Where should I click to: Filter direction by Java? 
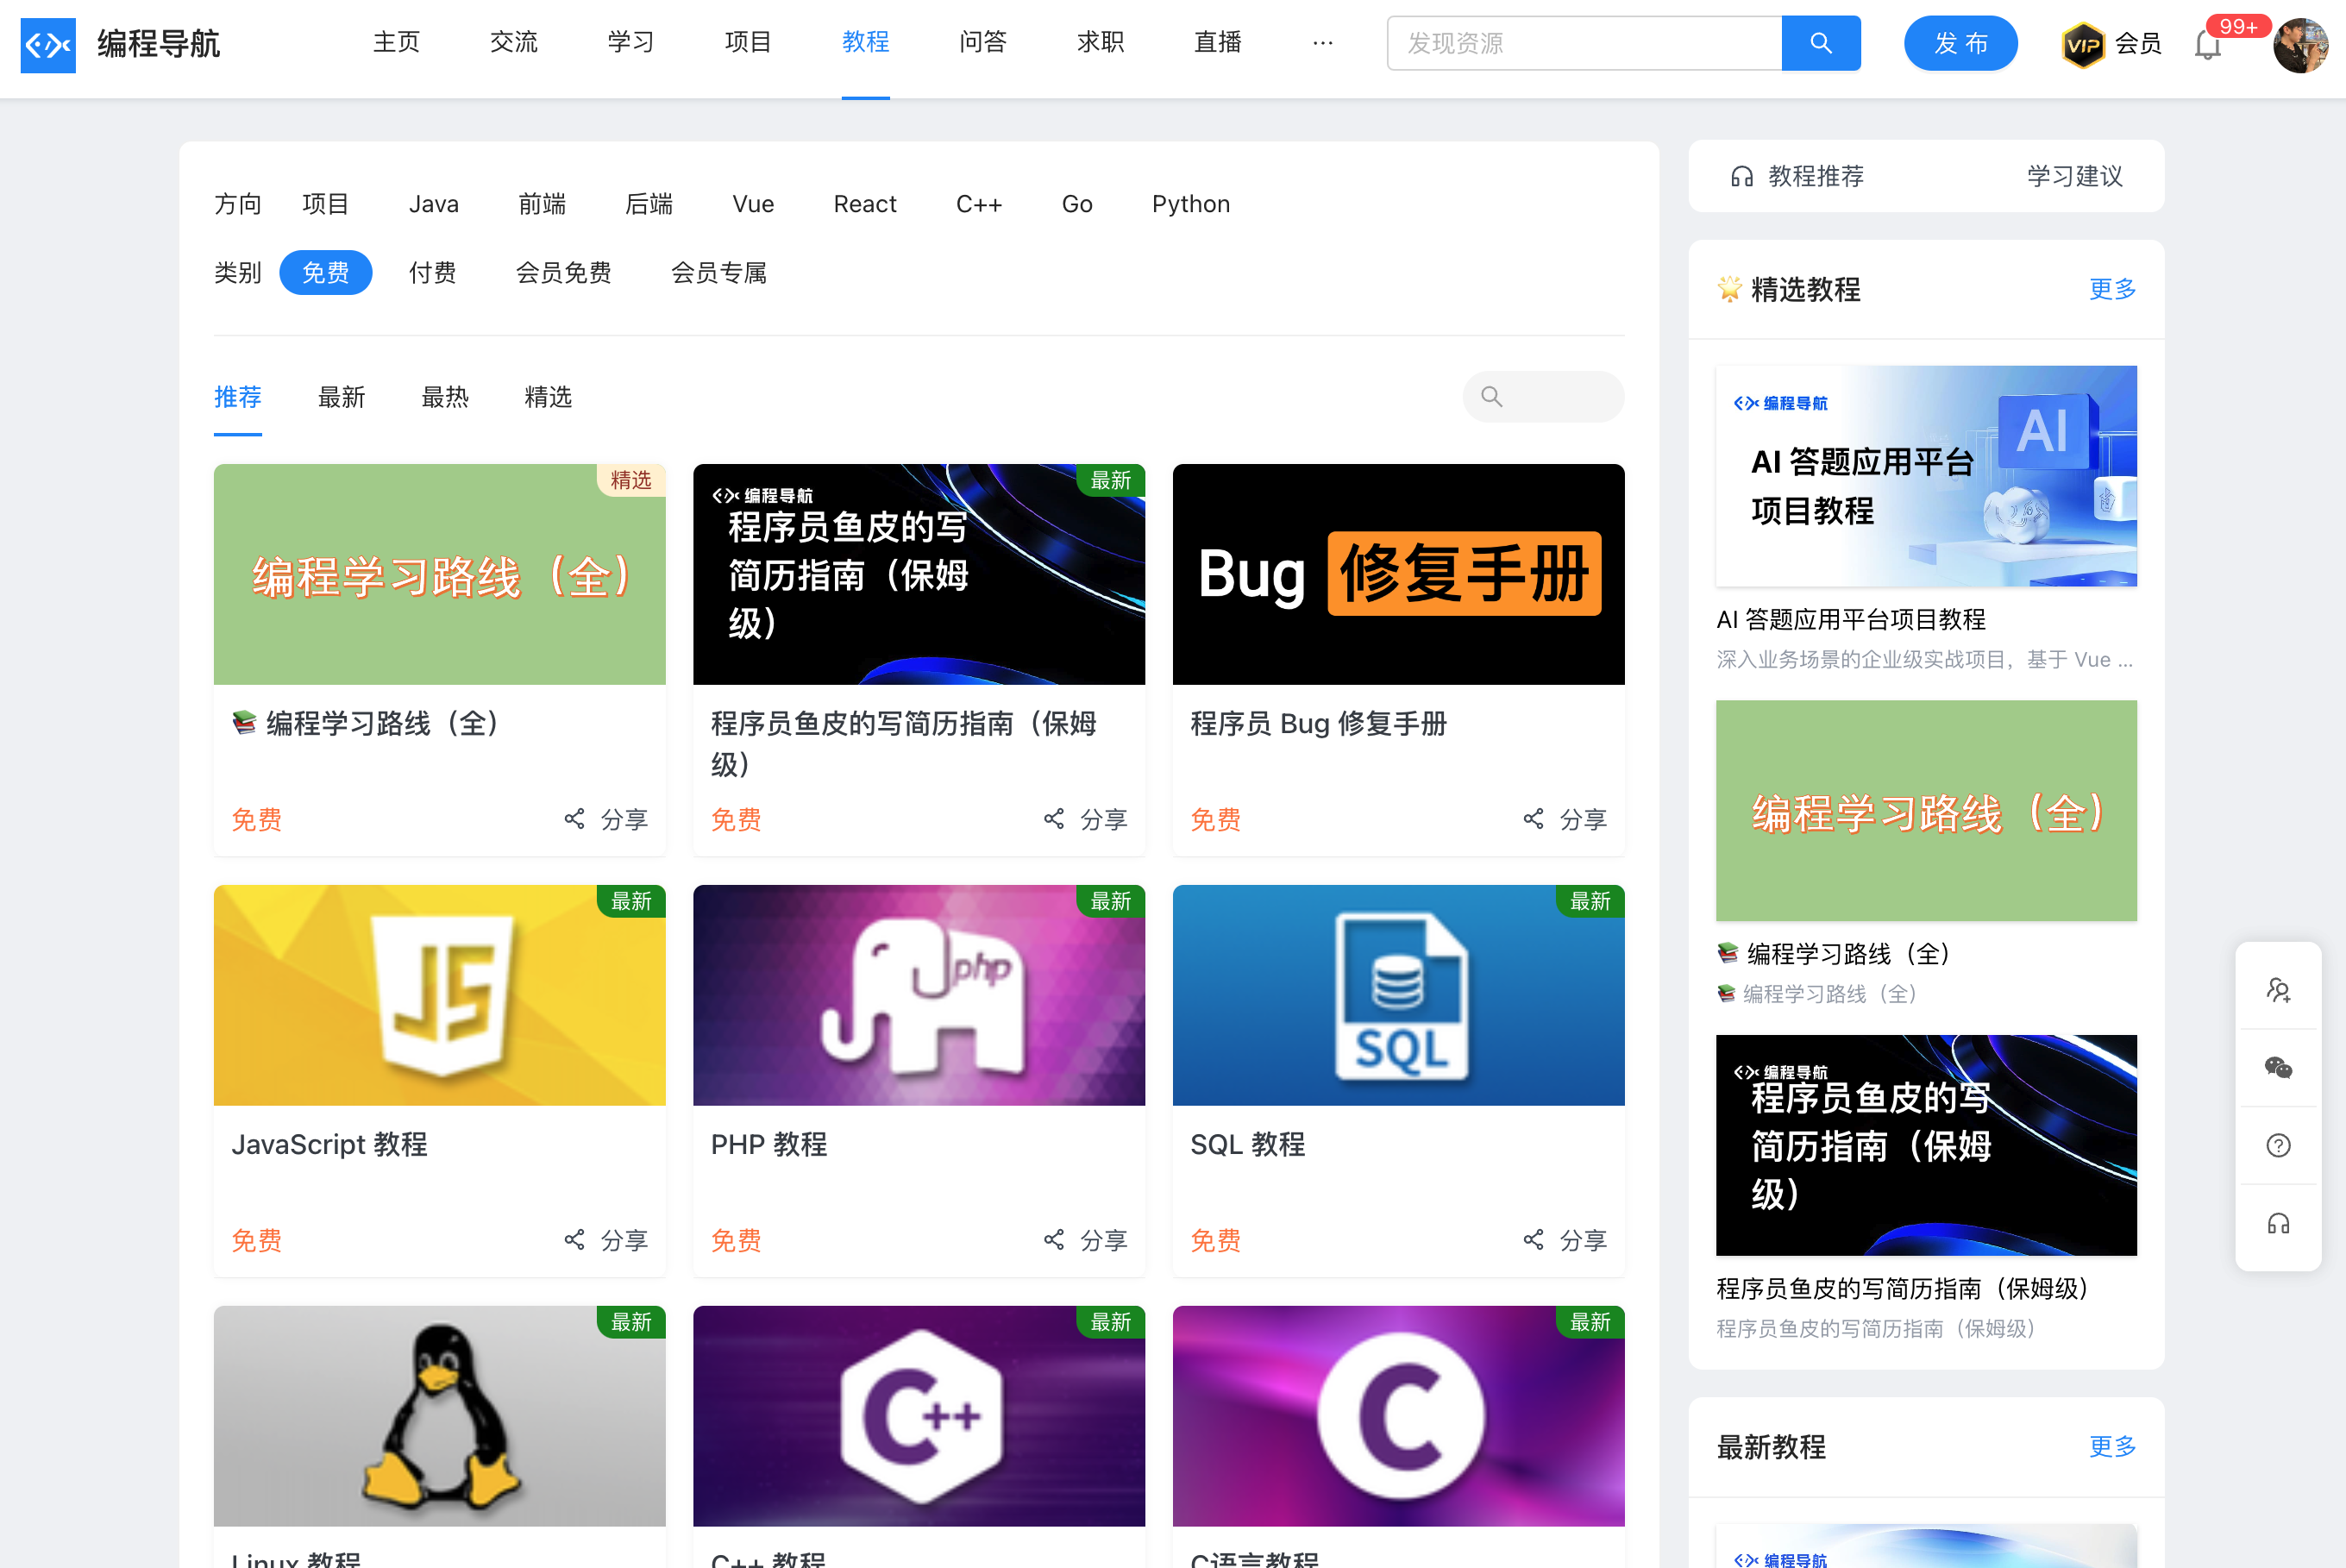433,204
